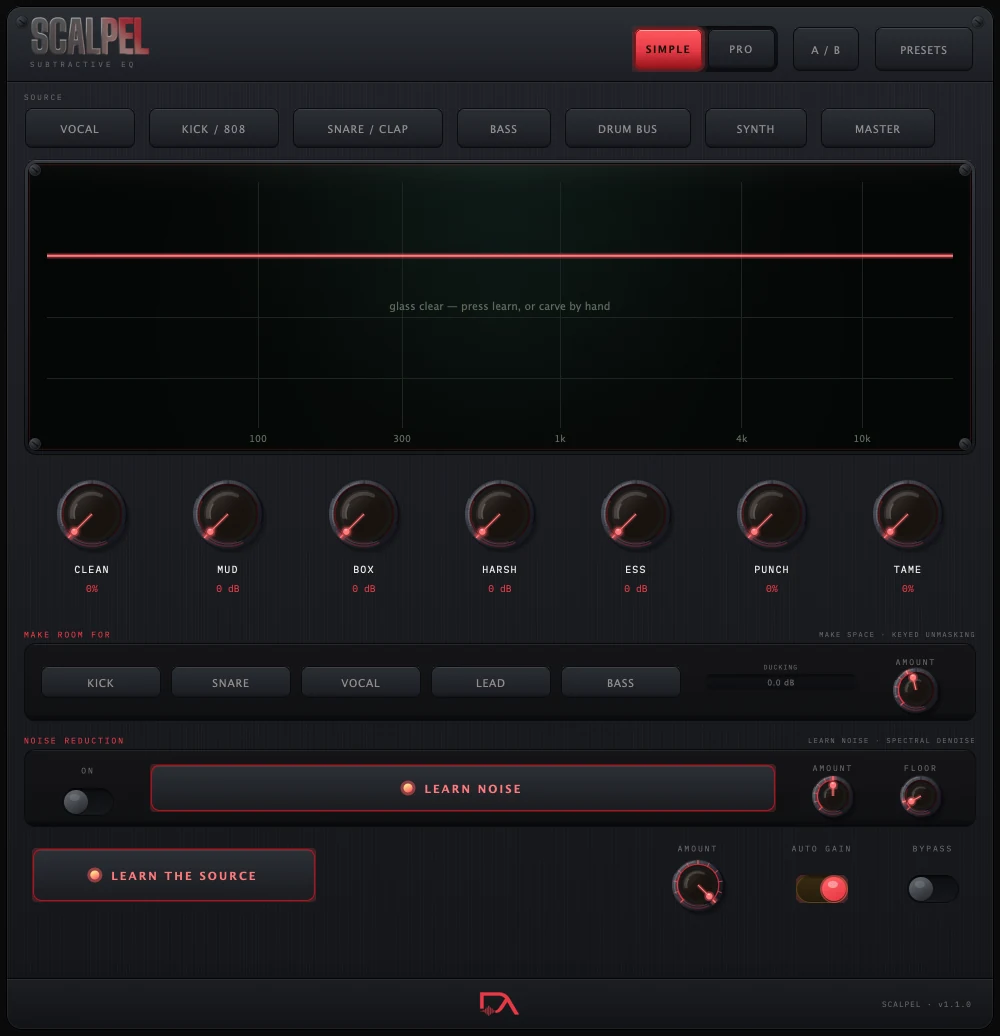The width and height of the screenshot is (1000, 1036).
Task: Click the SCALPEL logo title
Action: pyautogui.click(x=89, y=37)
